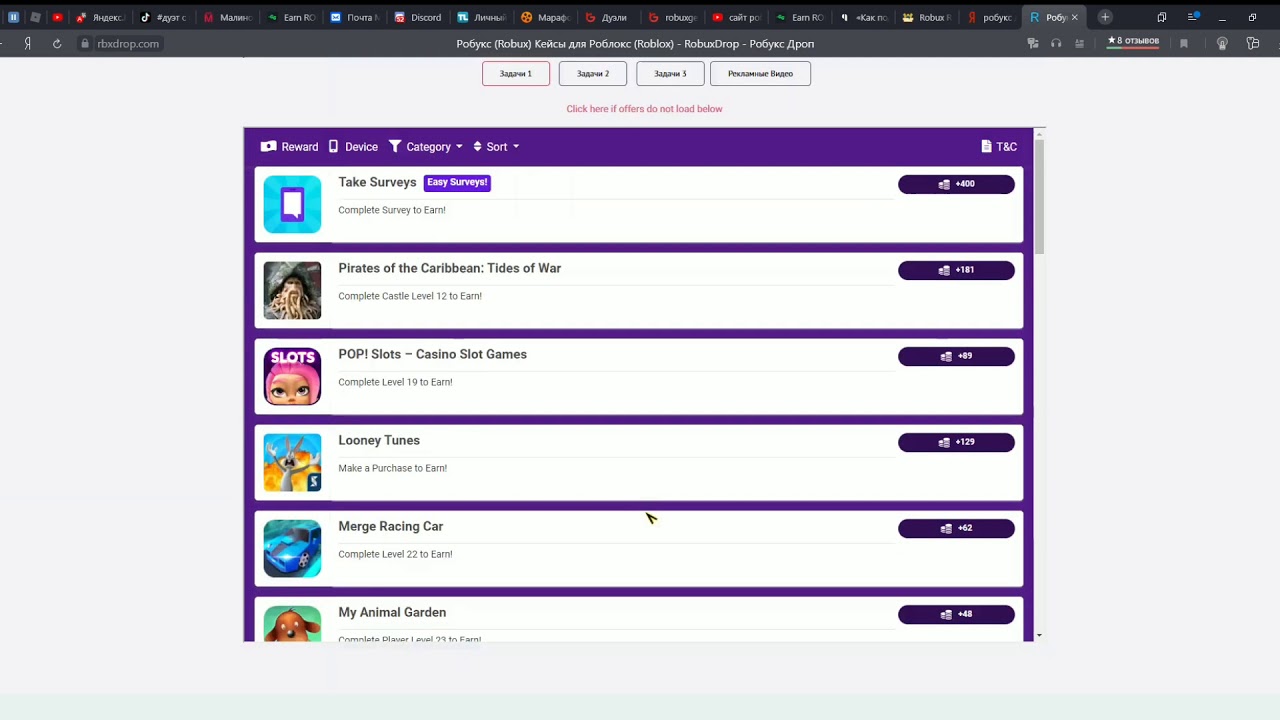The image size is (1280, 720).
Task: Switch to the Discord browser tab
Action: coord(418,17)
